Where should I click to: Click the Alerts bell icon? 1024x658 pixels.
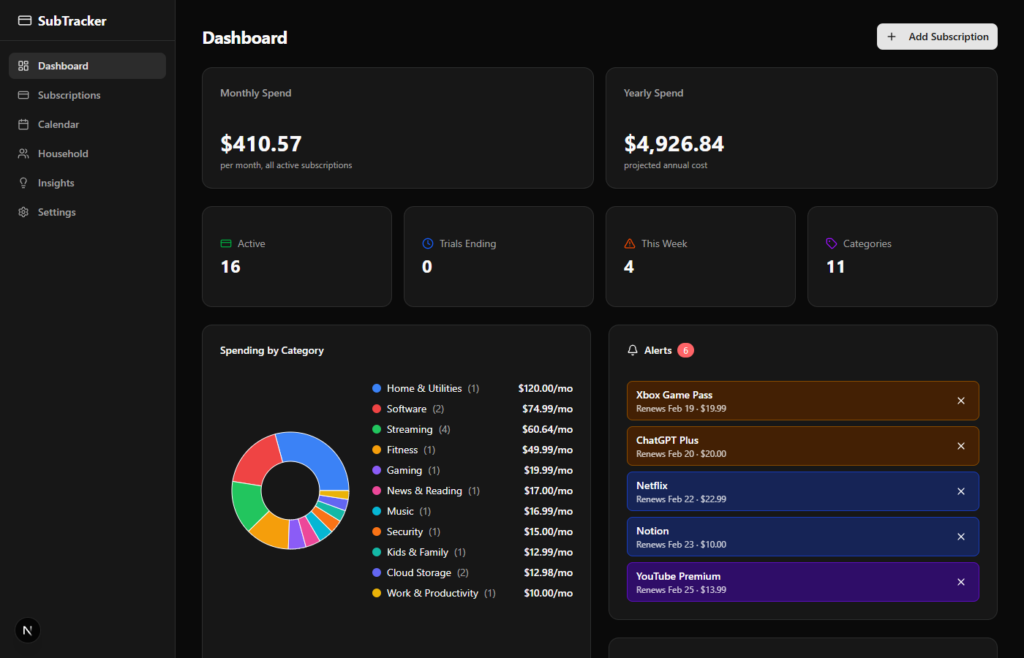click(632, 350)
